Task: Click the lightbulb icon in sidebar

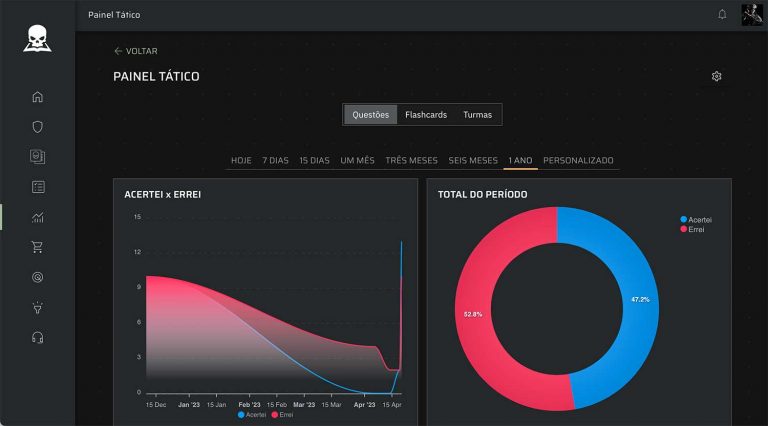Action: pos(38,307)
